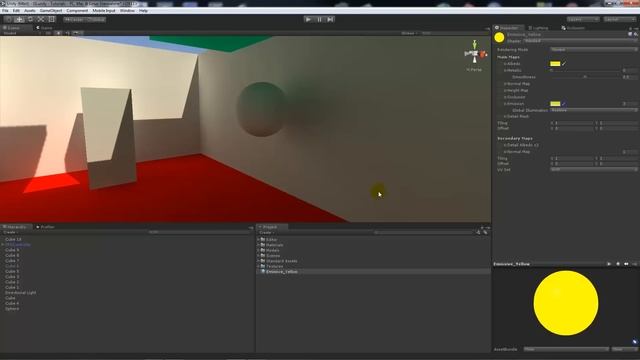Image resolution: width=640 pixels, height=360 pixels.
Task: Click the Emissive_Yellow preview sphere
Action: pyautogui.click(x=566, y=303)
